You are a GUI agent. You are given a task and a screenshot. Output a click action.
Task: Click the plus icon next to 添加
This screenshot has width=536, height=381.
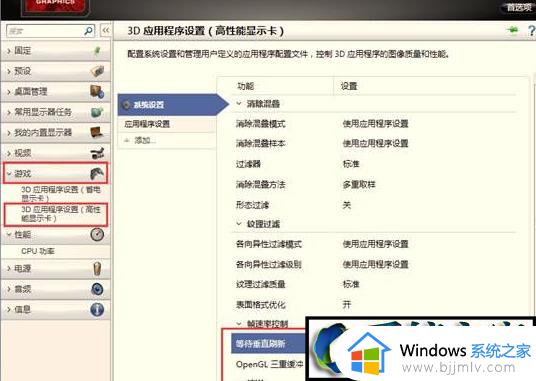point(127,140)
